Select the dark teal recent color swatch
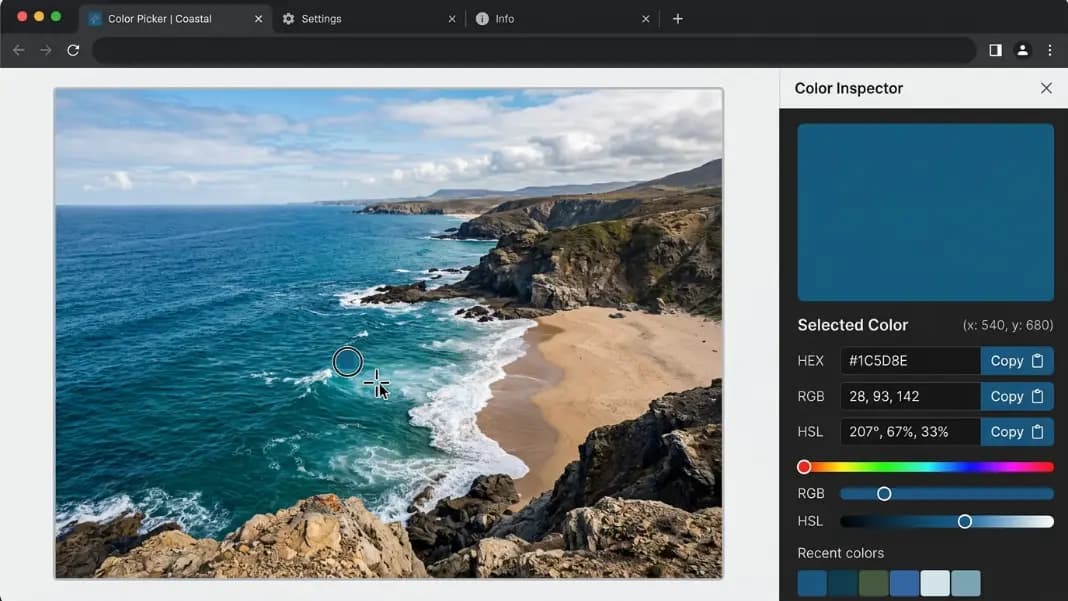1068x601 pixels. click(843, 583)
